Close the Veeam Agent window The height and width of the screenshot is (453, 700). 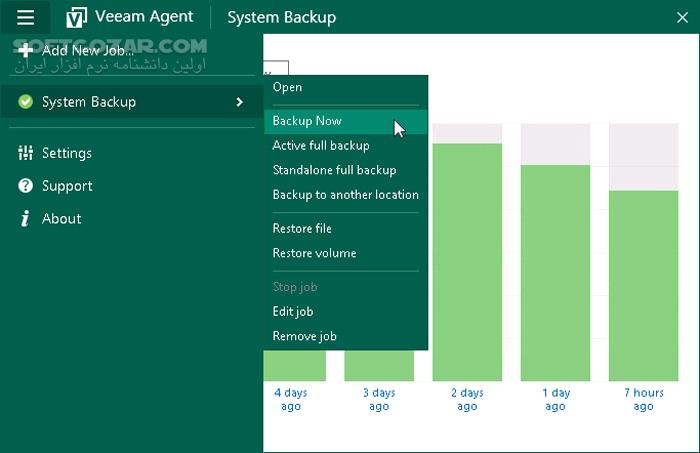682,18
